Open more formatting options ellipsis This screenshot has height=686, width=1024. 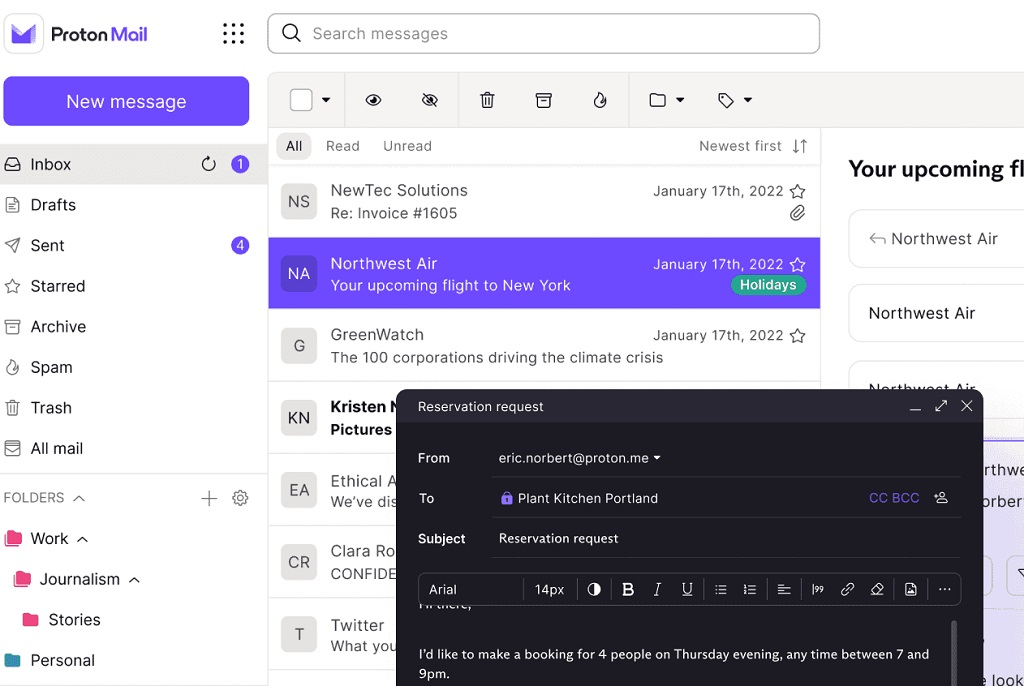944,589
